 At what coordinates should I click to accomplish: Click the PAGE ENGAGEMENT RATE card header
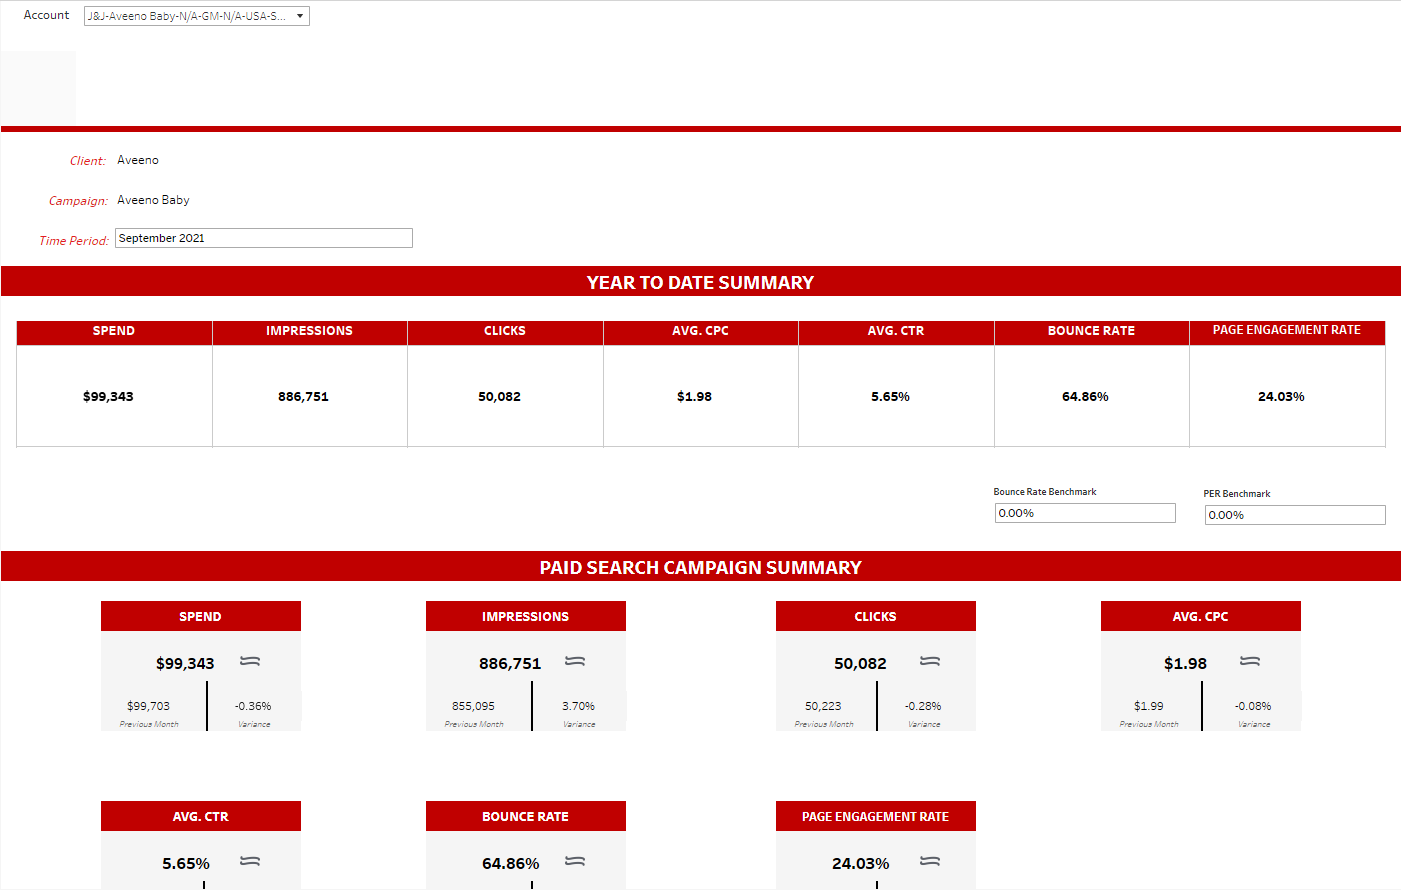875,817
